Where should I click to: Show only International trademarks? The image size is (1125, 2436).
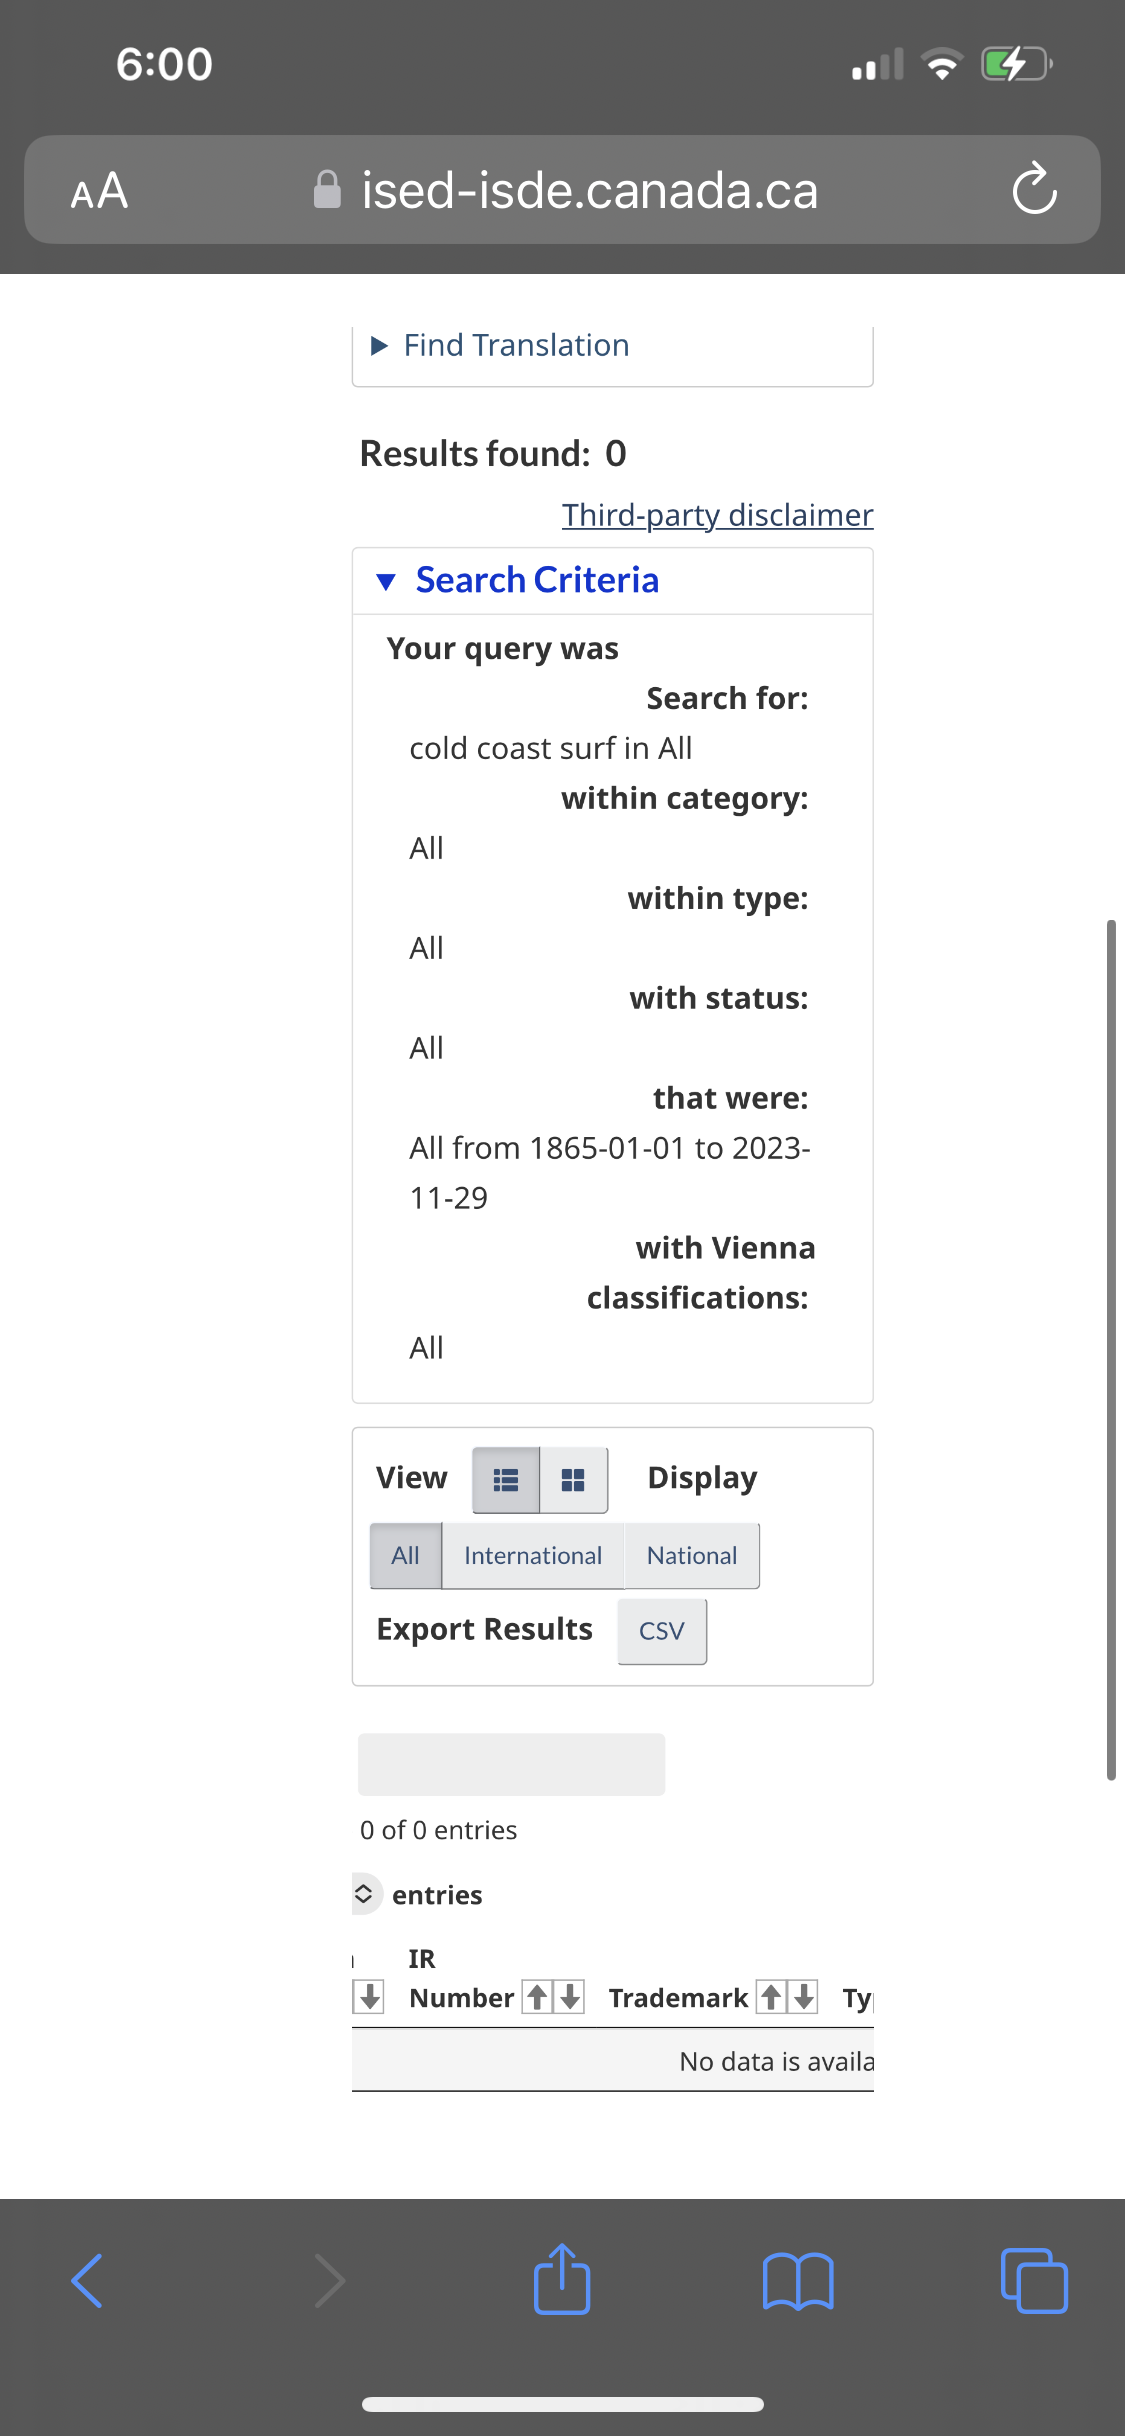[x=532, y=1555]
